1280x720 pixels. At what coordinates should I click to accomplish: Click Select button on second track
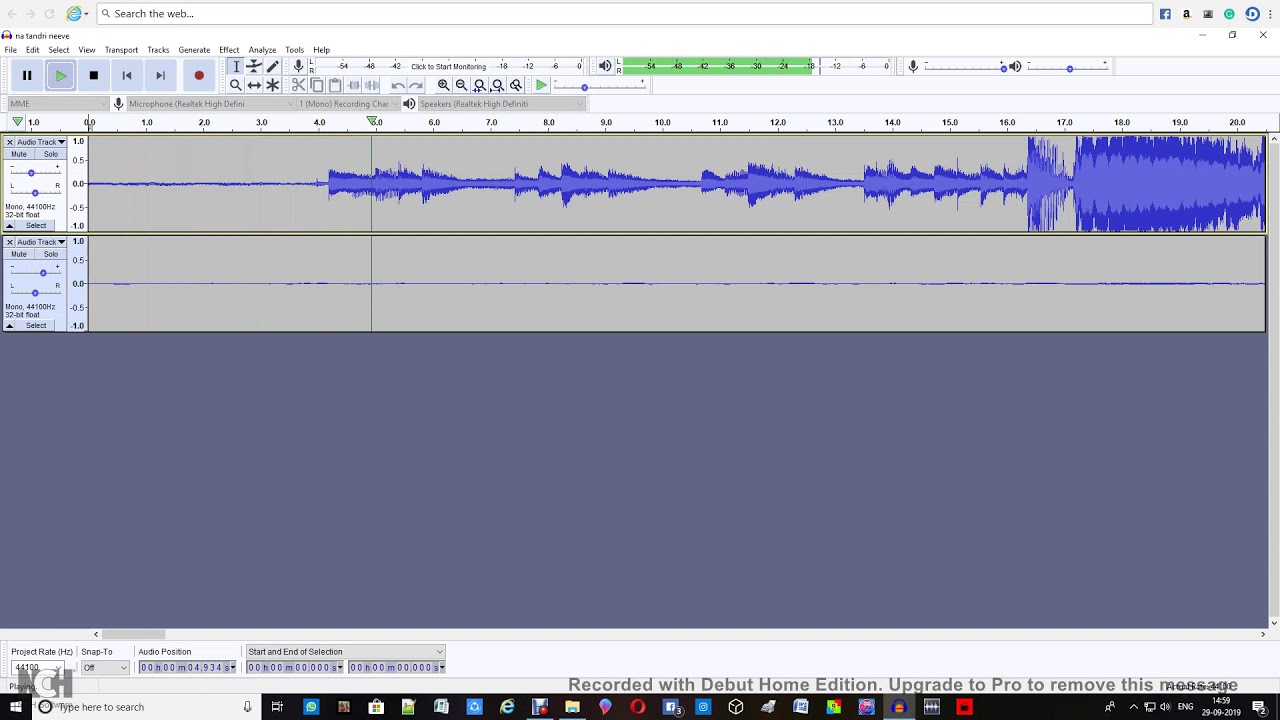(36, 326)
